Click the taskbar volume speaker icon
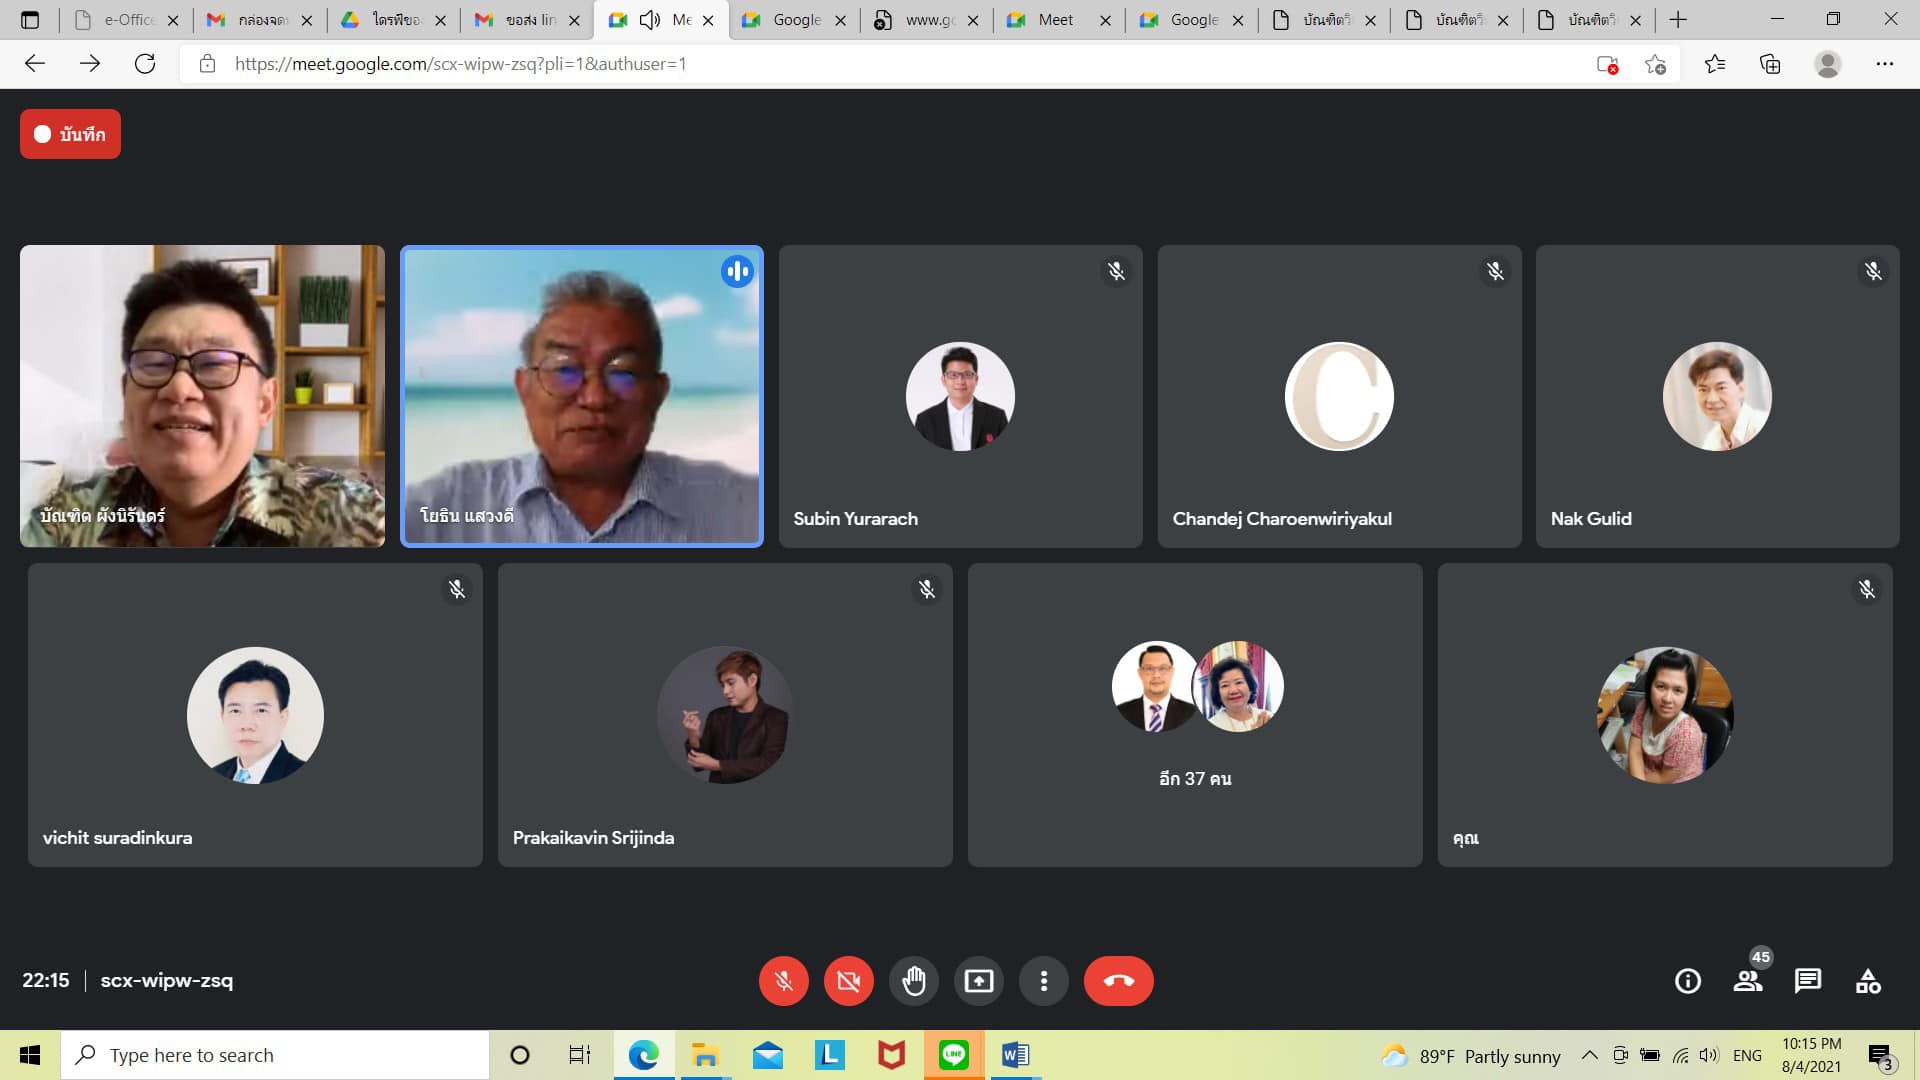 click(1708, 1055)
